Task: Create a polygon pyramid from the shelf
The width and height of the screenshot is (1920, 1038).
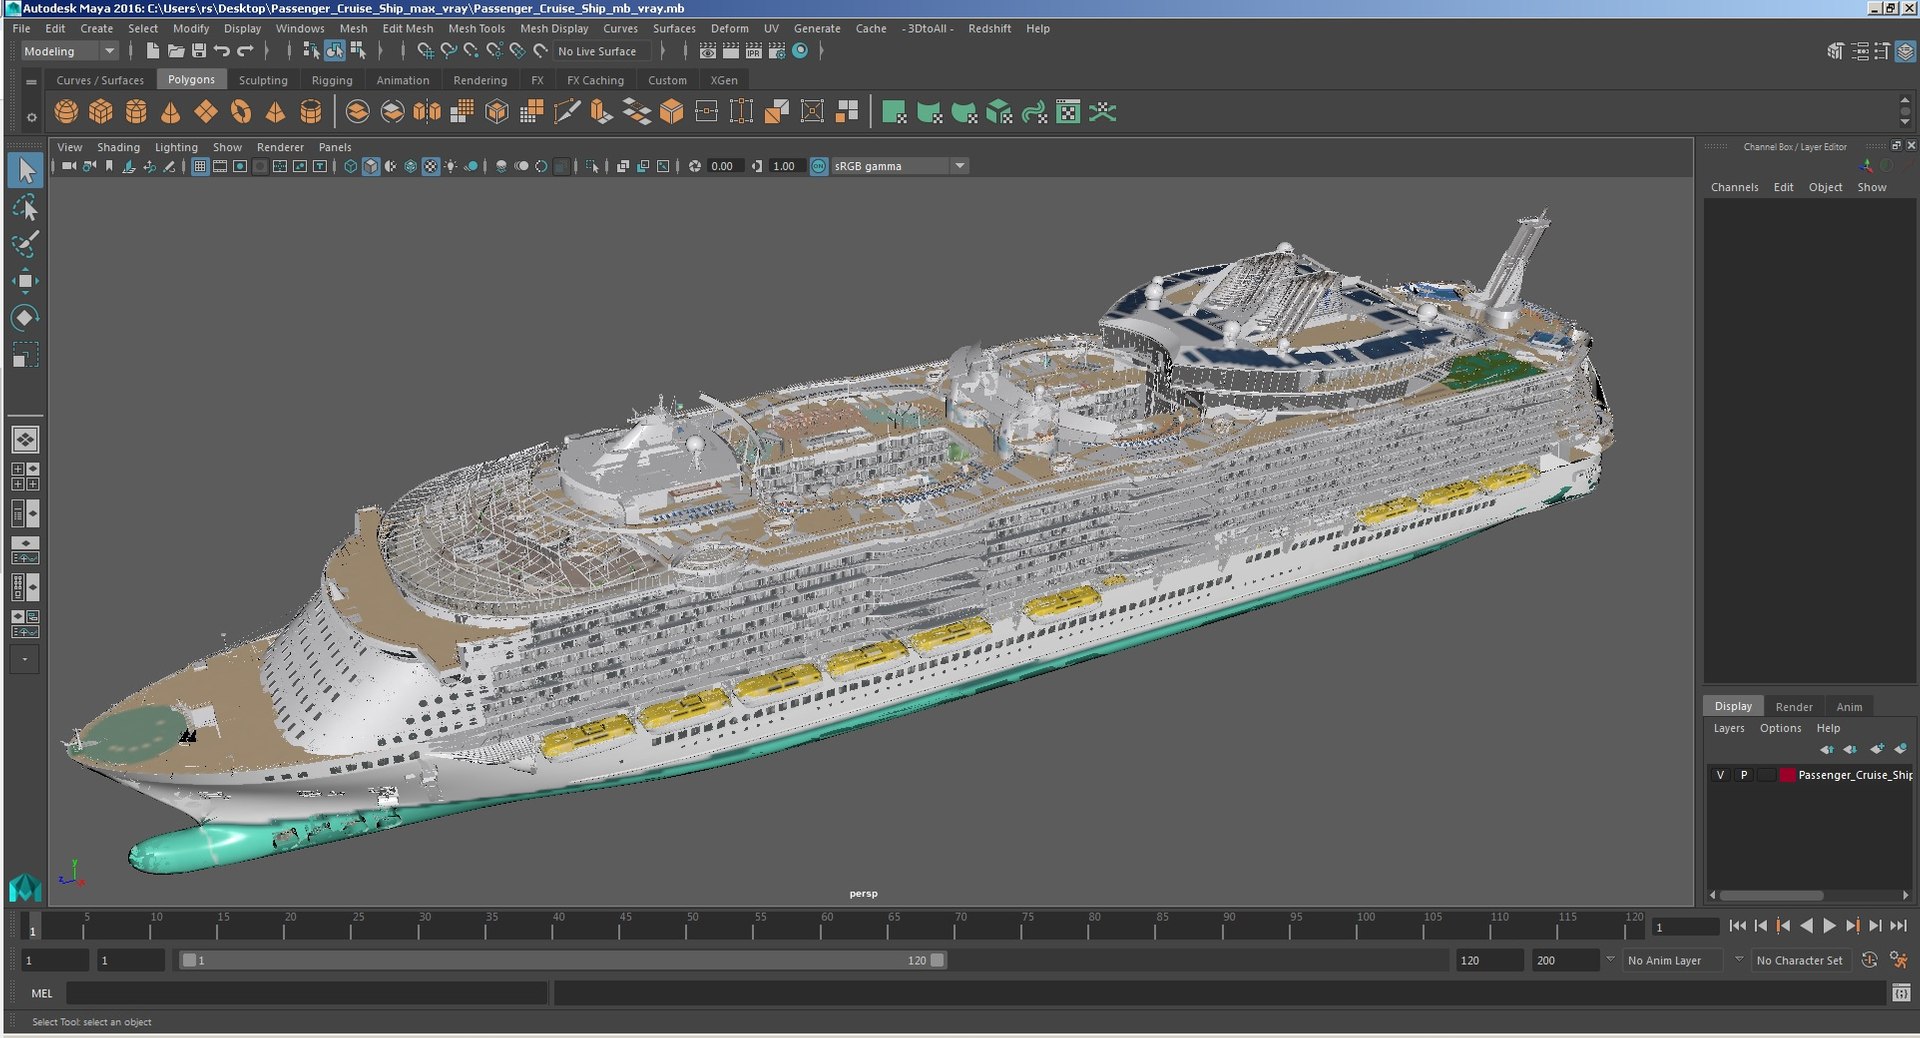Action: [276, 112]
